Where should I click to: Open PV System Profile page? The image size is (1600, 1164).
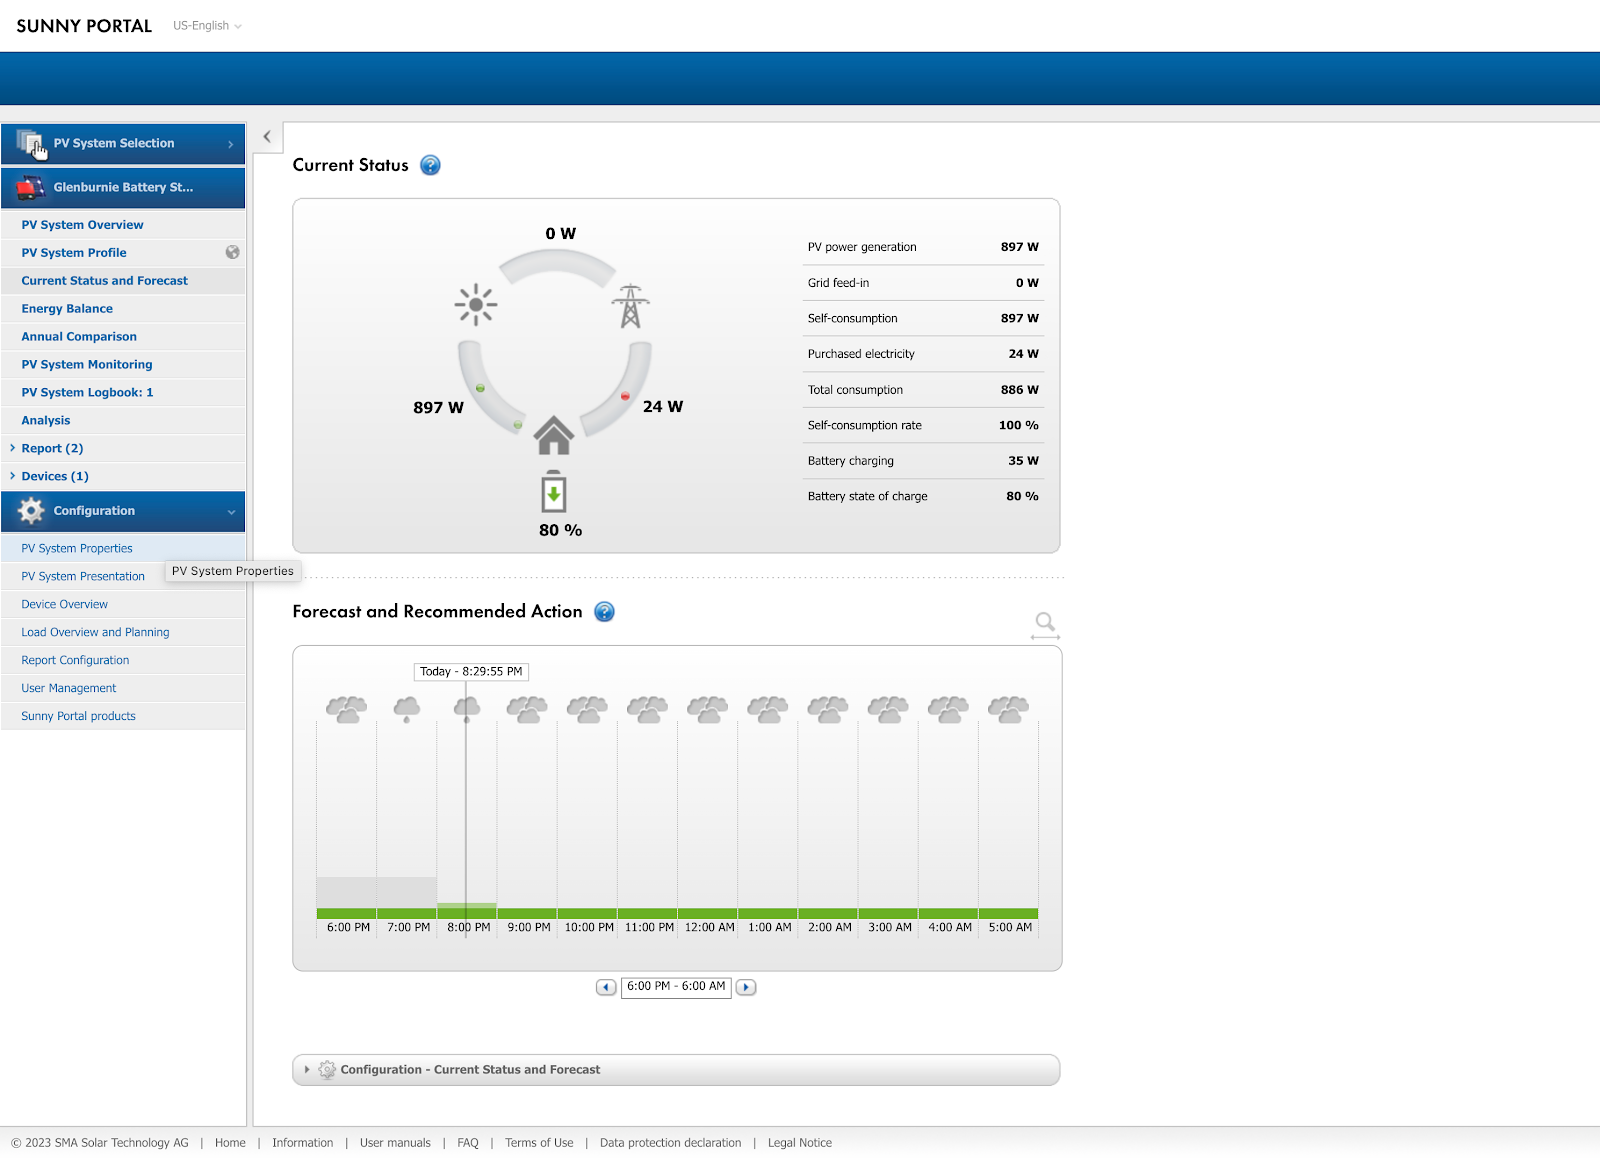74,253
